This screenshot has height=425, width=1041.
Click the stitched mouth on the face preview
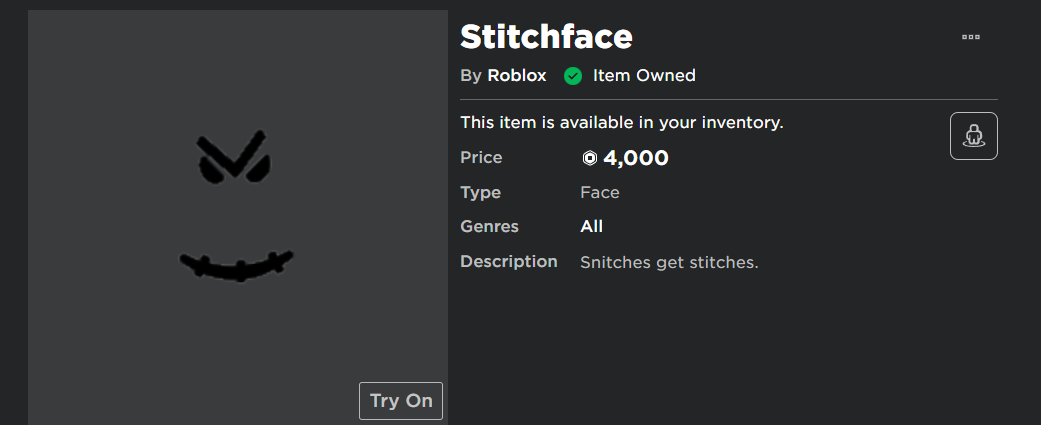(x=236, y=266)
